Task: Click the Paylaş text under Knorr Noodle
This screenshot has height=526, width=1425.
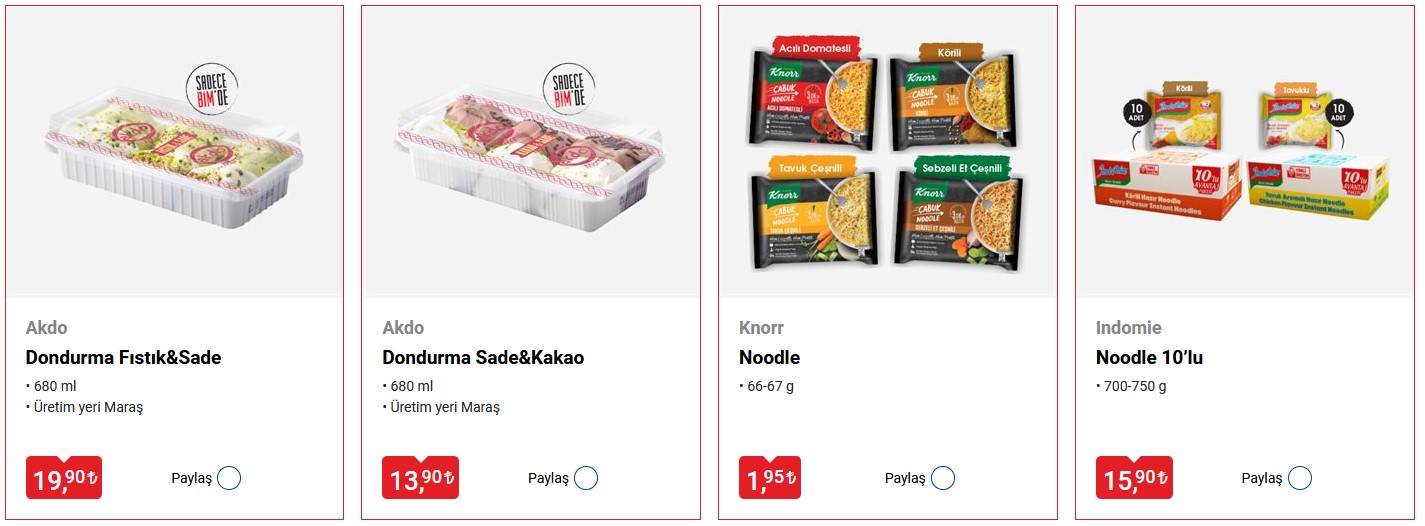Action: [905, 479]
